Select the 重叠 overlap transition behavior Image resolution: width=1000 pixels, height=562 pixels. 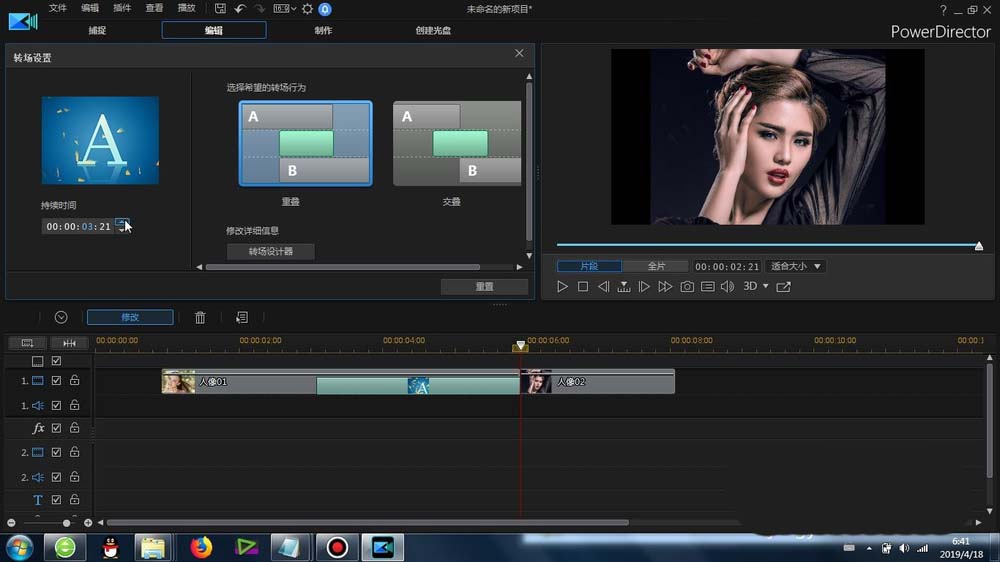[x=305, y=144]
